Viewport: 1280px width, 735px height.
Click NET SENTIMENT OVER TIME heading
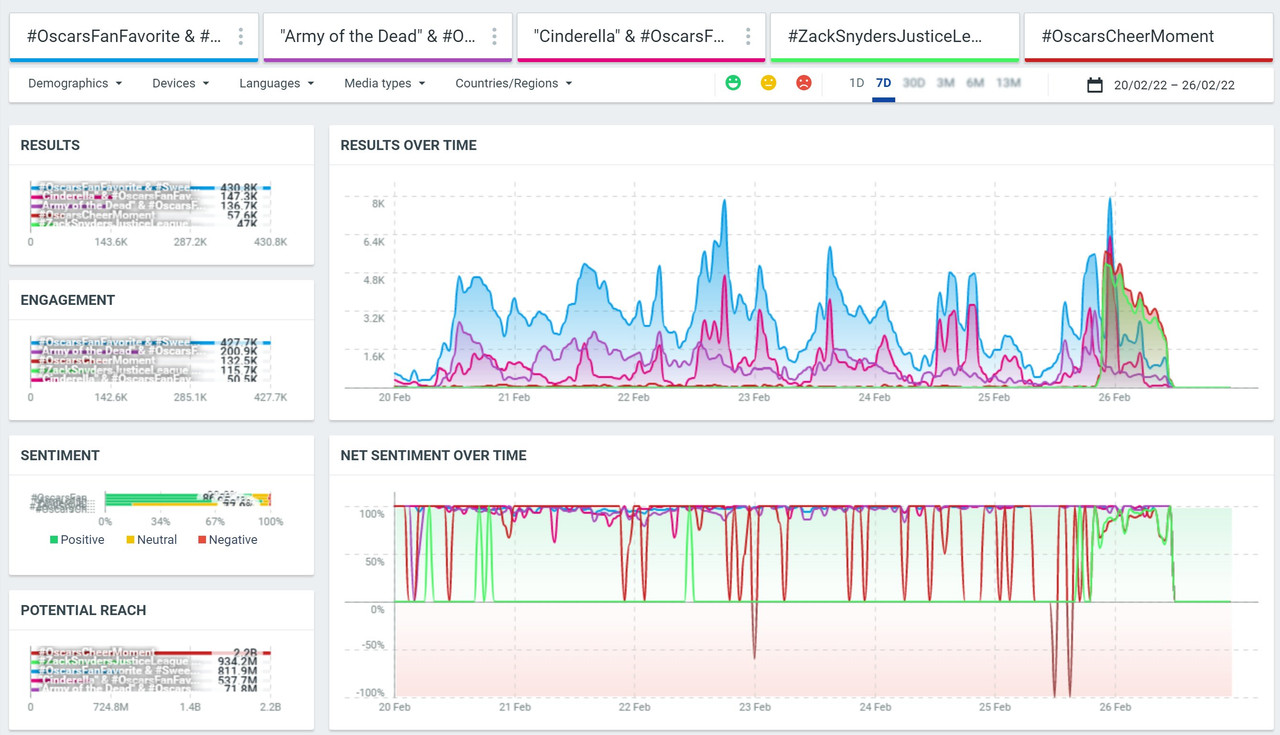[433, 455]
